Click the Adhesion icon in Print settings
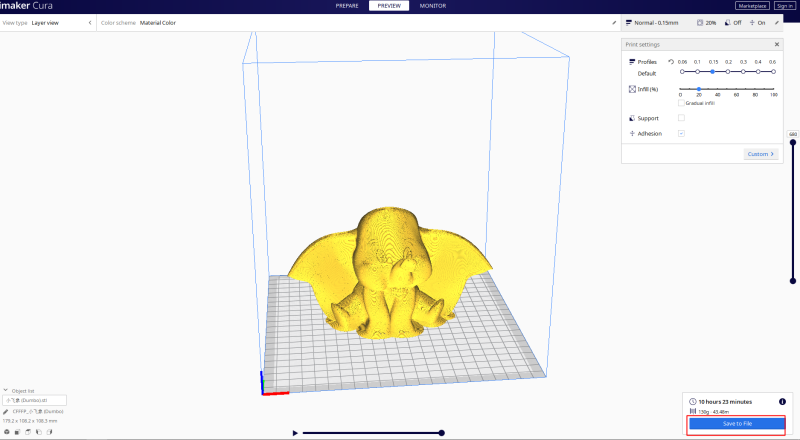The width and height of the screenshot is (800, 440). point(632,134)
